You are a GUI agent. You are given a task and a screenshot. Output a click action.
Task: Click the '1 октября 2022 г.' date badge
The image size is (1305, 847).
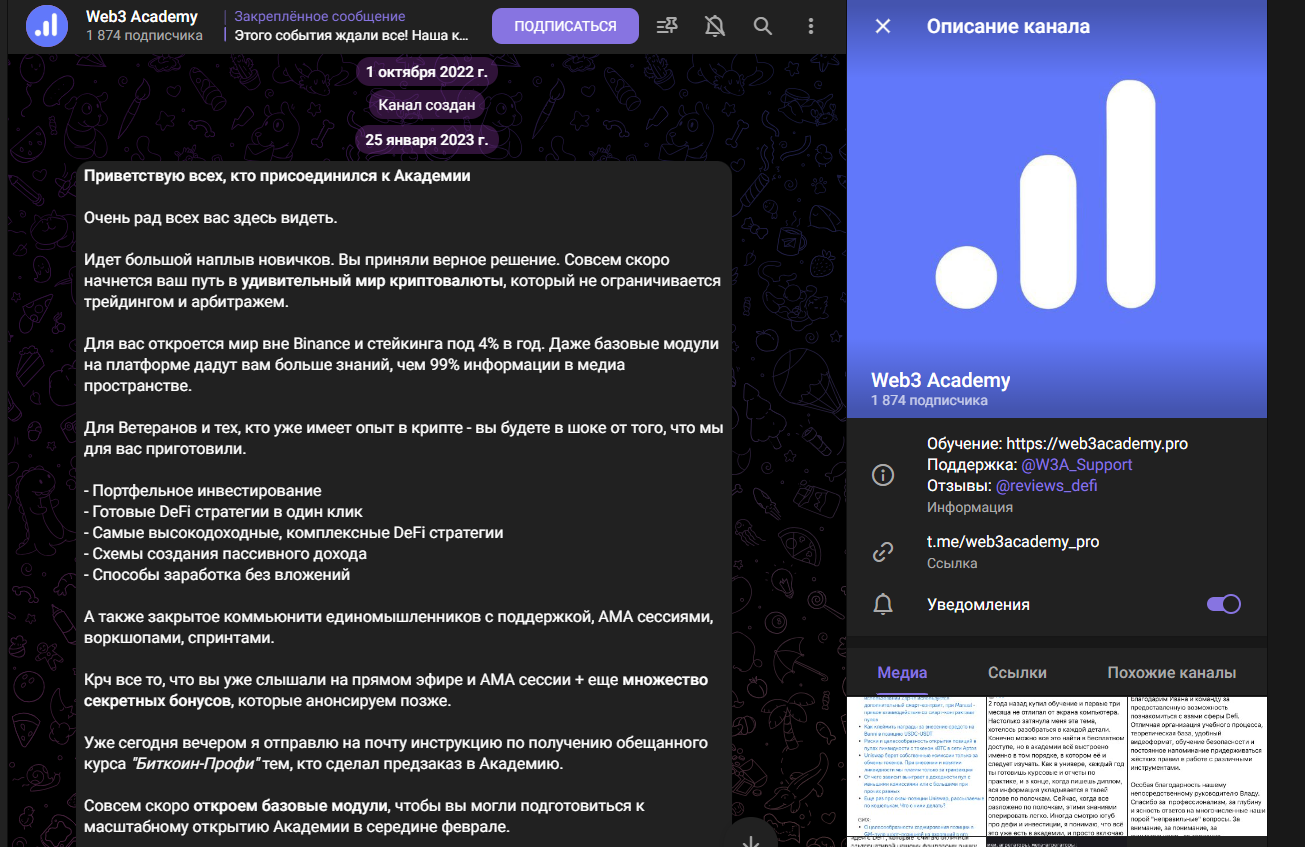click(427, 72)
